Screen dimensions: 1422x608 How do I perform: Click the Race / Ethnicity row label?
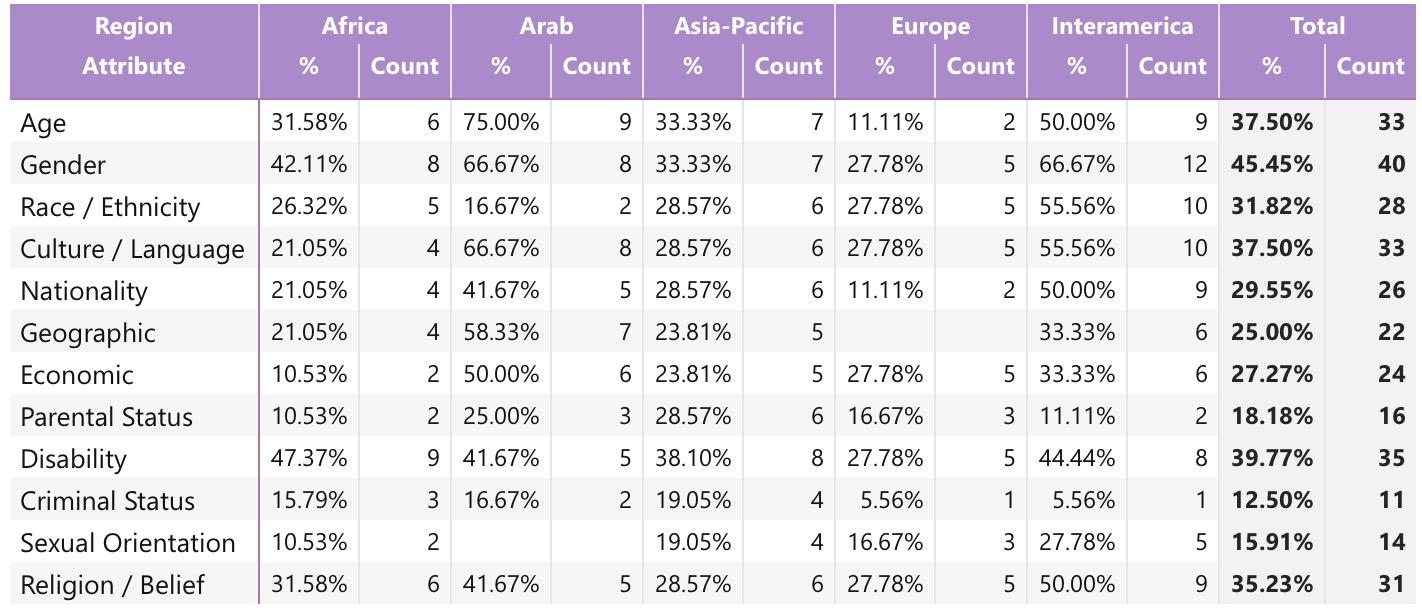click(x=110, y=207)
